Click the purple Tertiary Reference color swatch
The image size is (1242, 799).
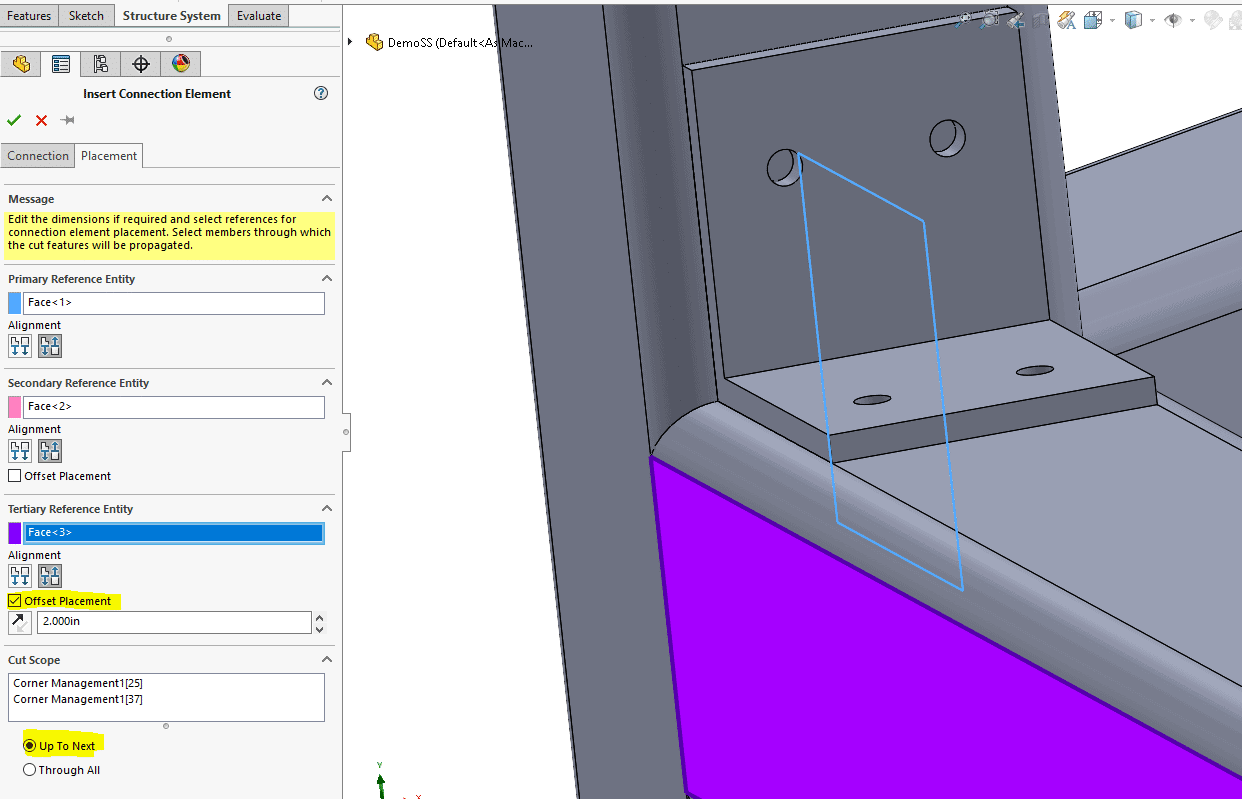point(14,533)
